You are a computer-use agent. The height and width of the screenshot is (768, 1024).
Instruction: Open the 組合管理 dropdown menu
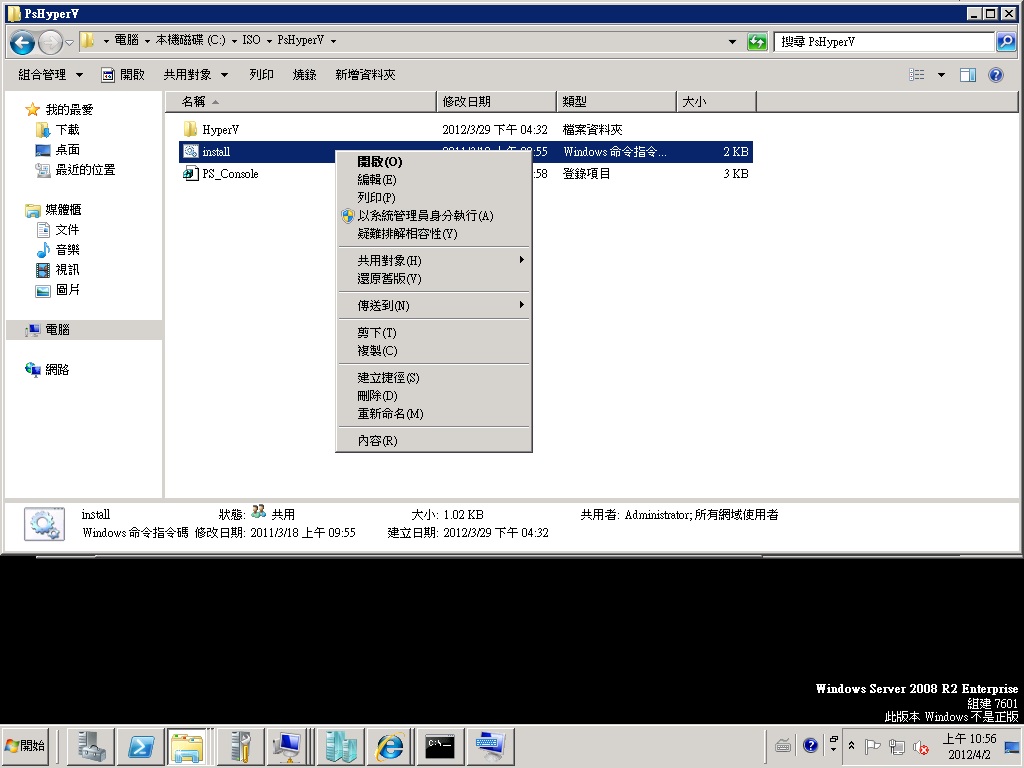coord(51,75)
